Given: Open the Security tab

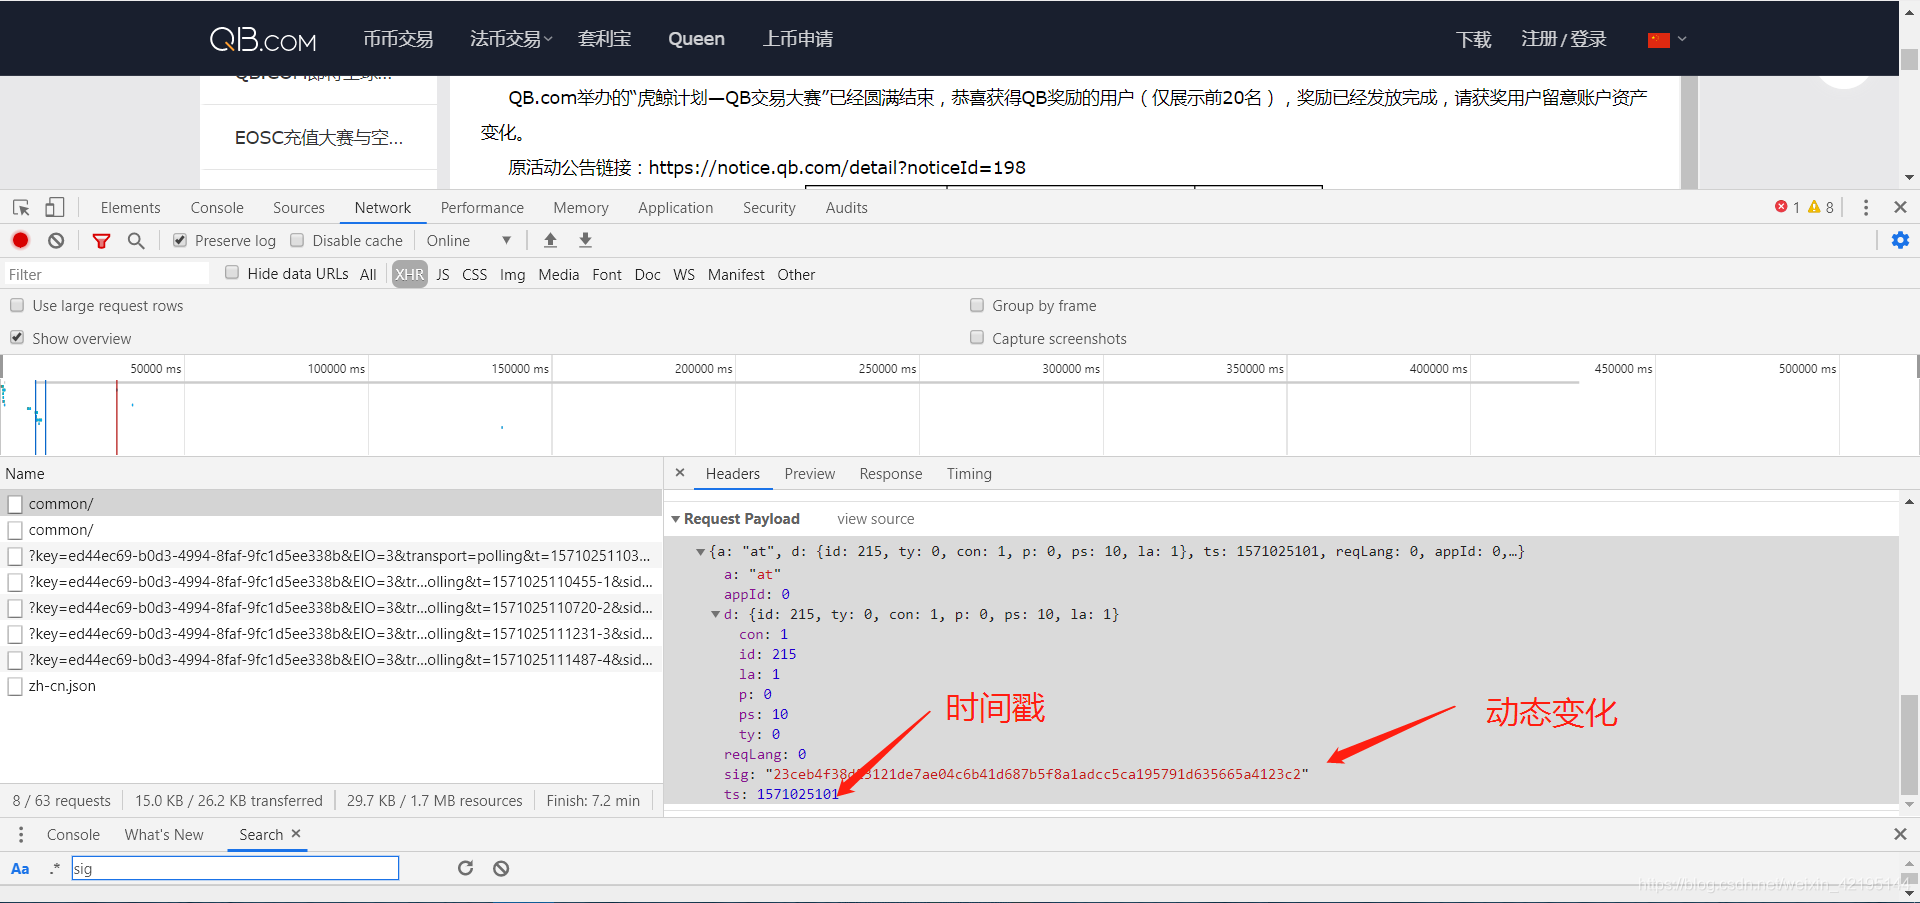Looking at the screenshot, I should 769,208.
